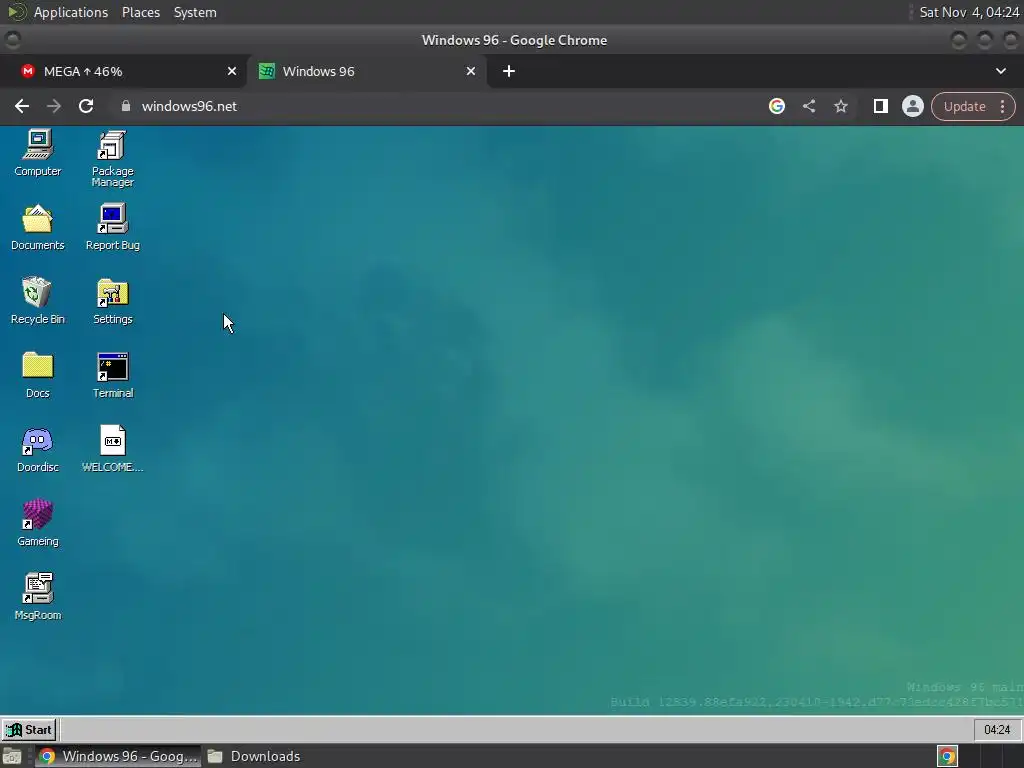The image size is (1024, 768).
Task: Select Windows 96 - Google Chrome taskbar entry
Action: (x=118, y=756)
